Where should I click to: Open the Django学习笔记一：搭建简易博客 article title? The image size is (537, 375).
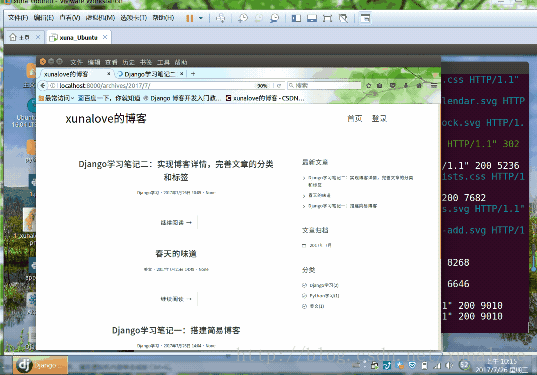(176, 330)
